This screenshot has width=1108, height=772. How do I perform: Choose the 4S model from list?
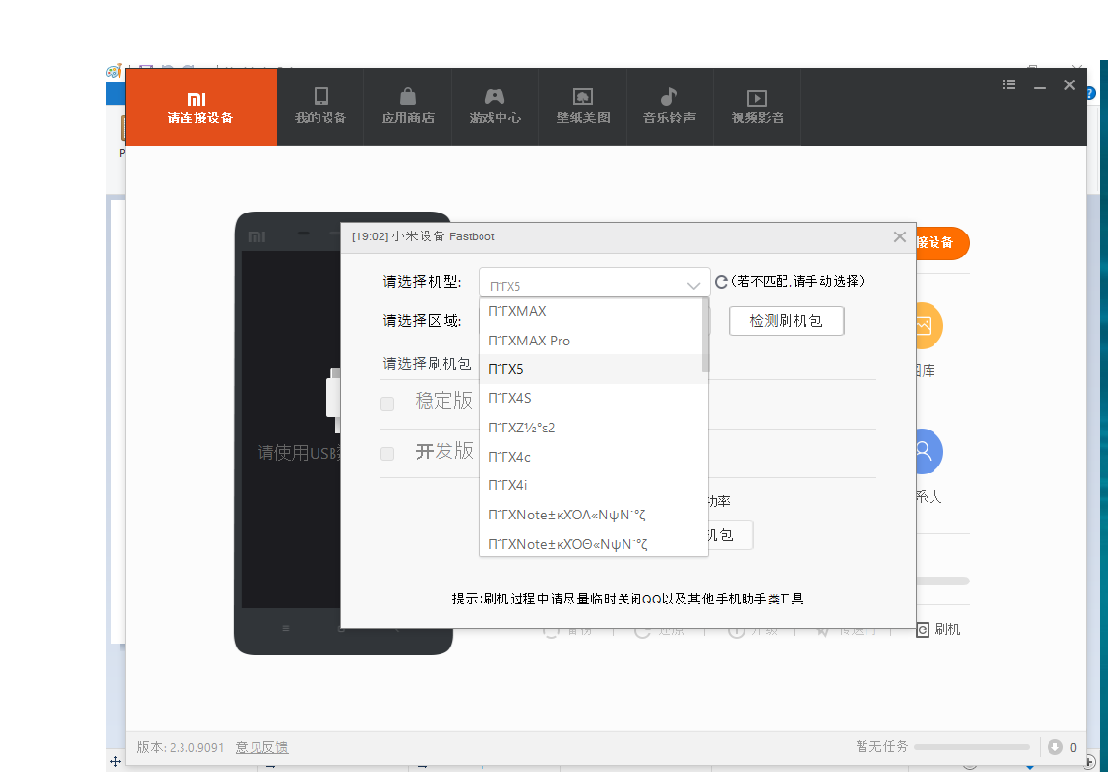pos(510,398)
